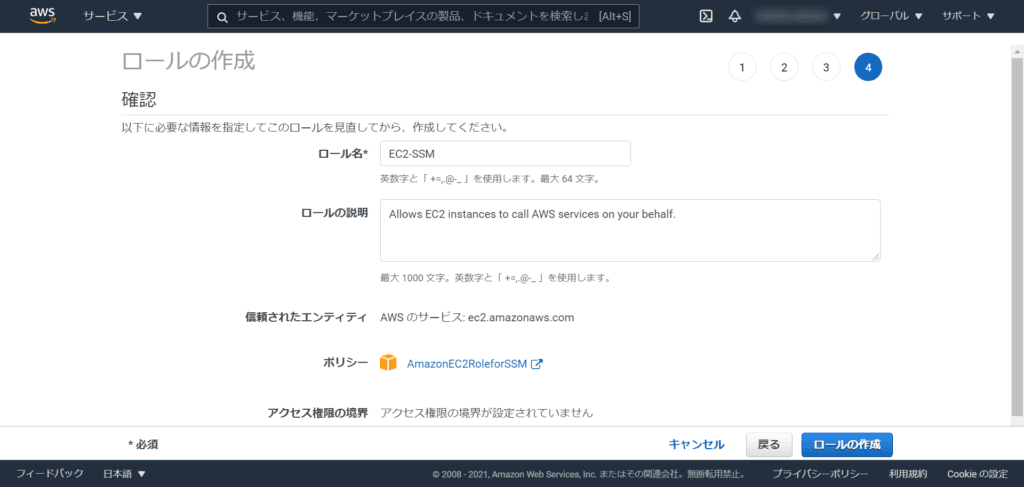The width and height of the screenshot is (1024, 487).
Task: Open the サポート dropdown menu
Action: point(969,16)
